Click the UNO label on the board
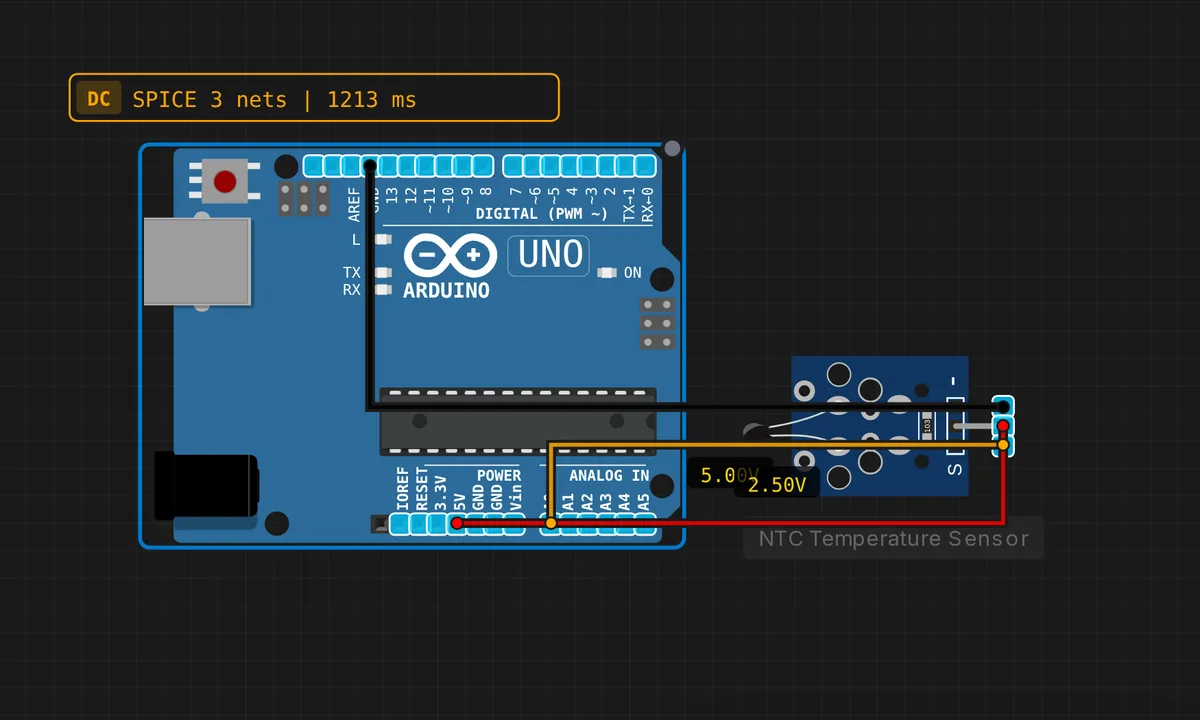 [x=549, y=255]
